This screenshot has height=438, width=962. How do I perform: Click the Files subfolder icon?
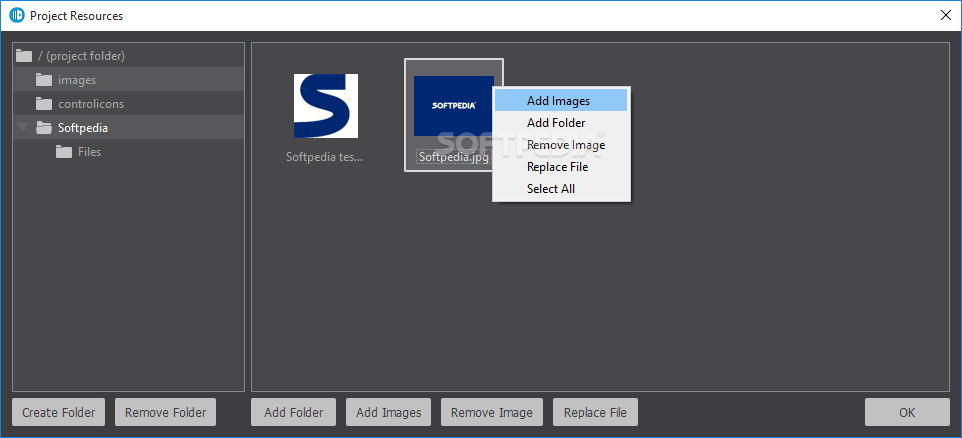pos(64,152)
